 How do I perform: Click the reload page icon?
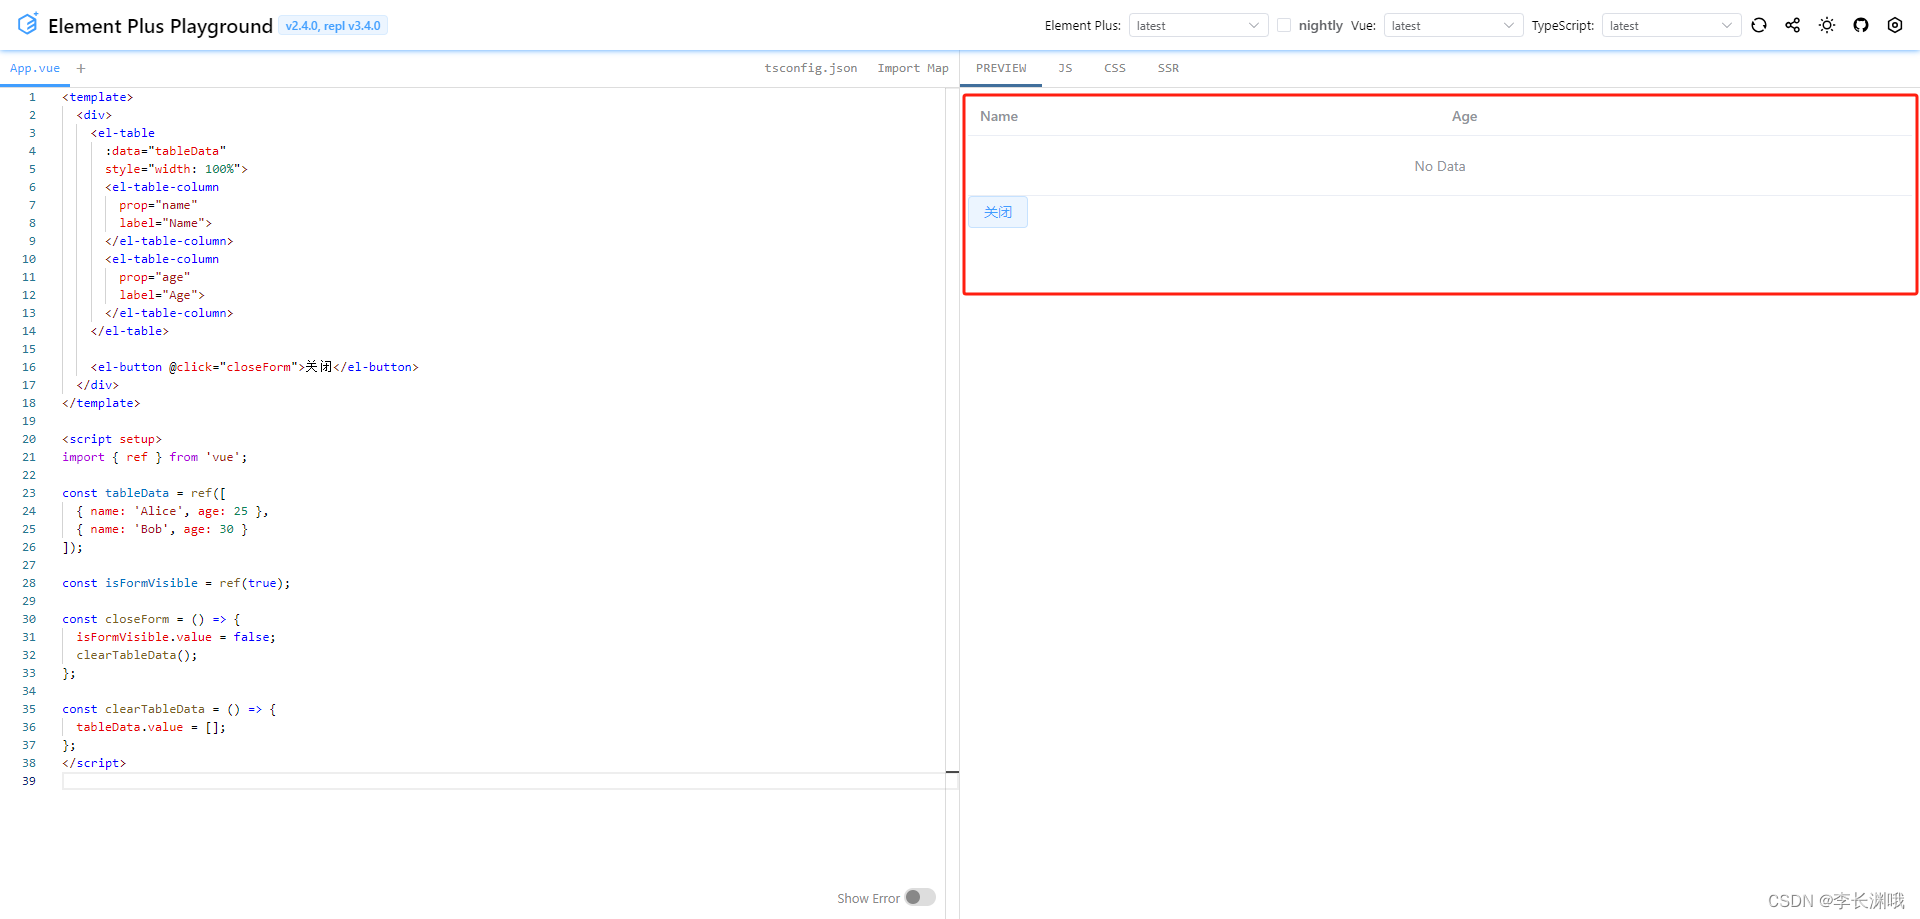[x=1759, y=25]
